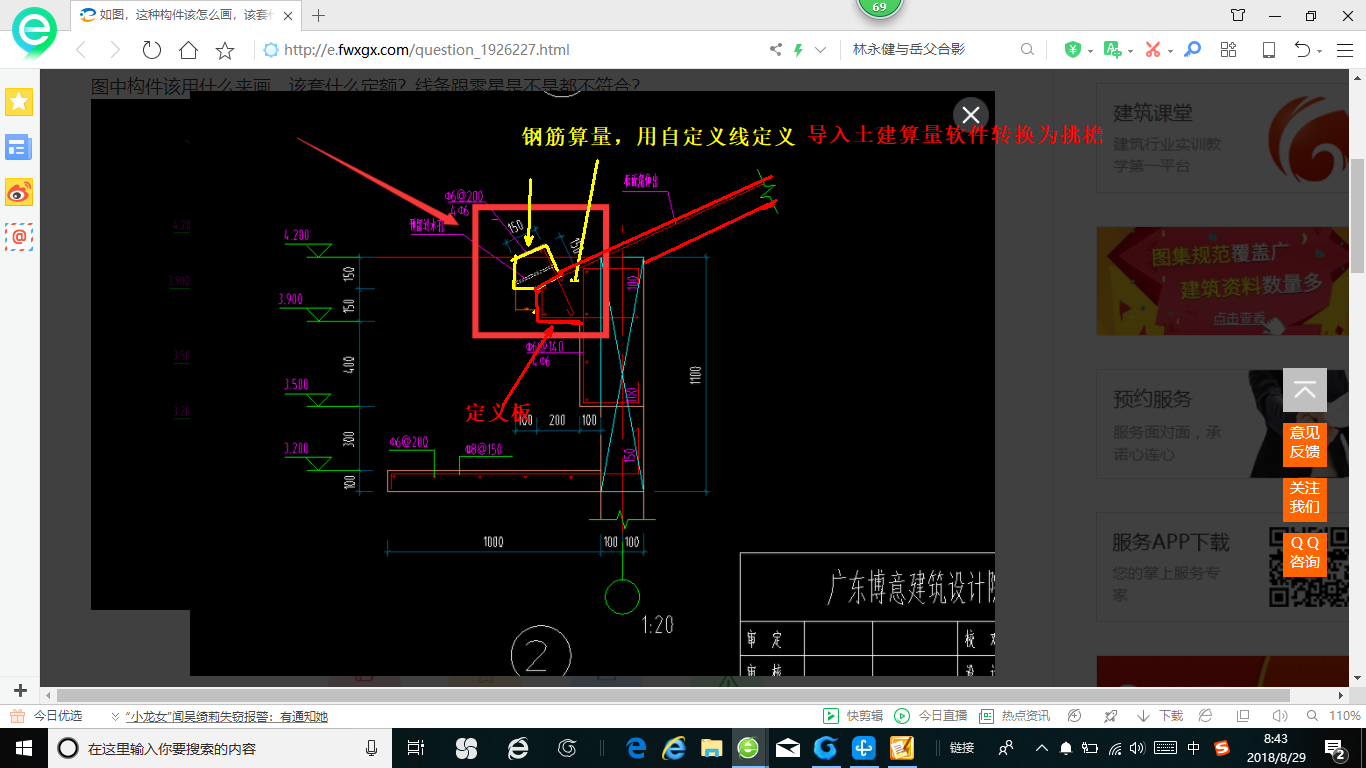Open the skin shirt icon in title bar
The height and width of the screenshot is (768, 1366).
point(1238,15)
